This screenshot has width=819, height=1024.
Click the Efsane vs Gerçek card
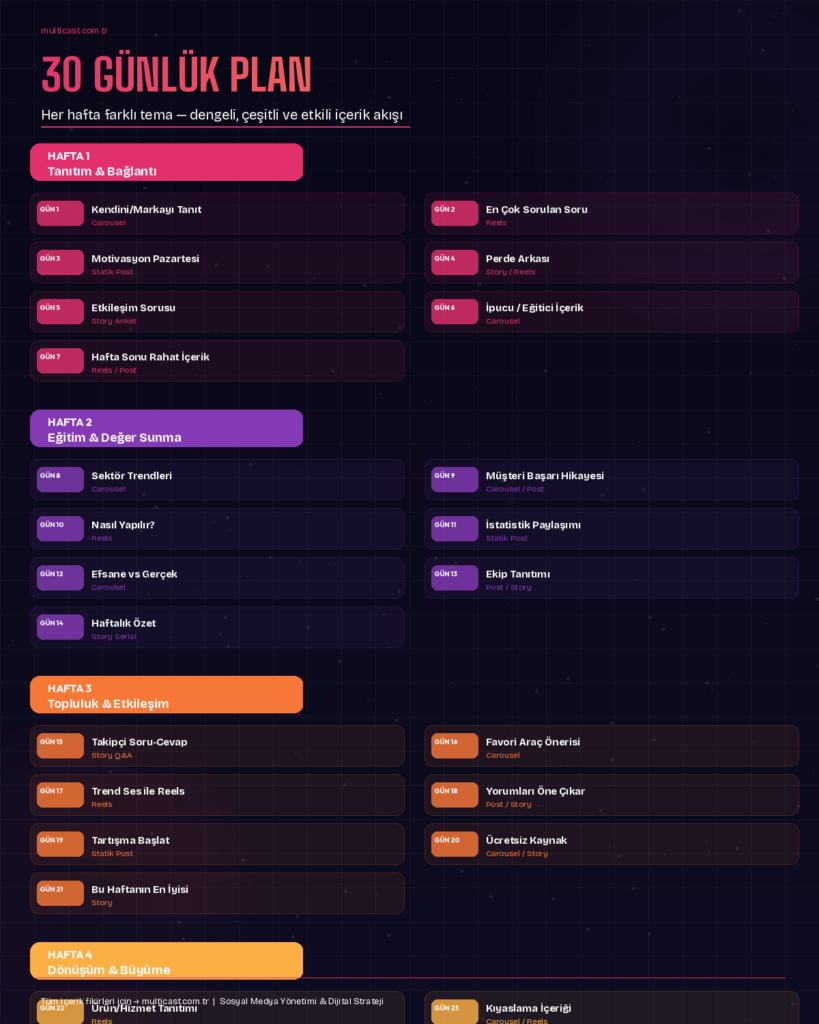217,578
